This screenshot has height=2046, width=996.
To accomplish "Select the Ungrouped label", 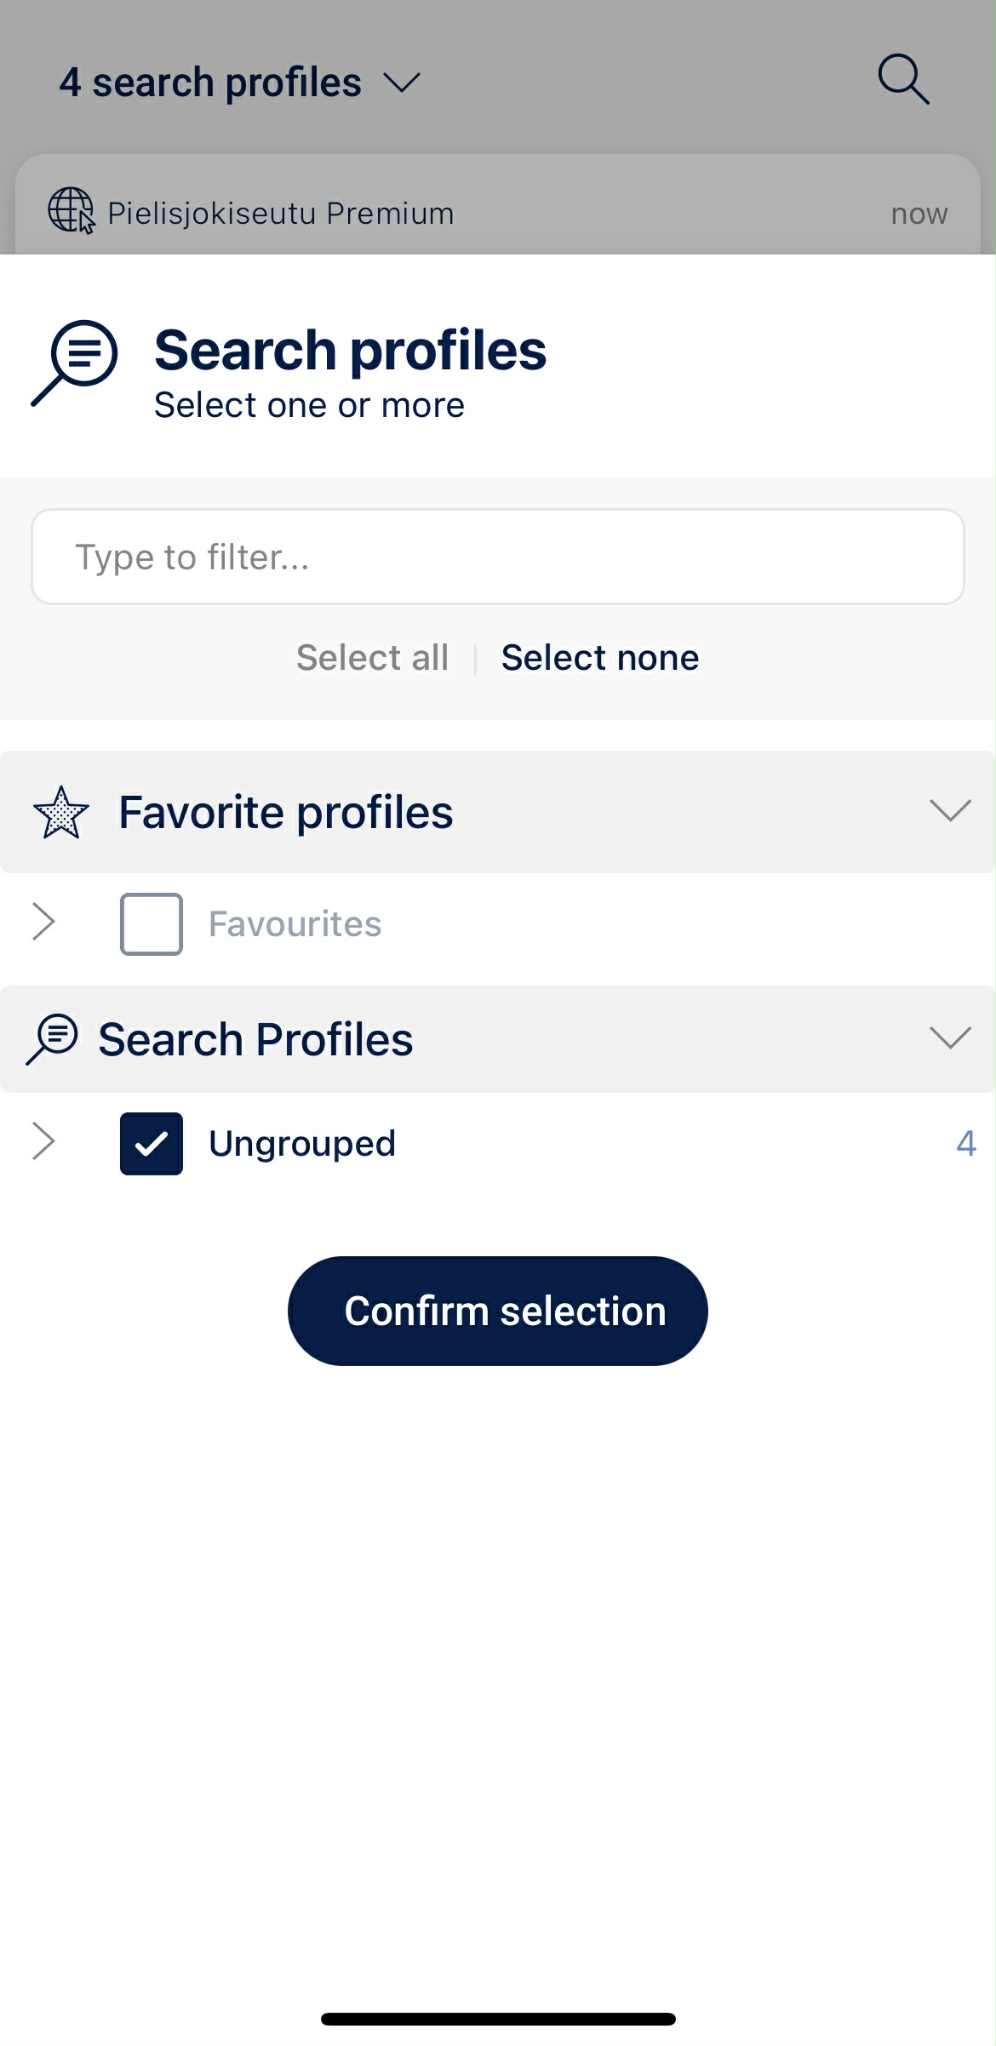I will click(x=302, y=1143).
